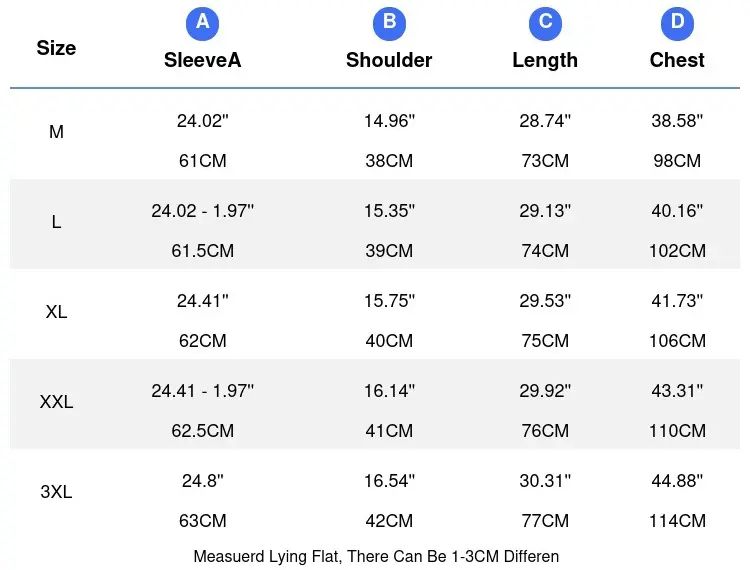Click the blue circle A icon
Image resolution: width=750 pixels, height=570 pixels.
coord(203,22)
